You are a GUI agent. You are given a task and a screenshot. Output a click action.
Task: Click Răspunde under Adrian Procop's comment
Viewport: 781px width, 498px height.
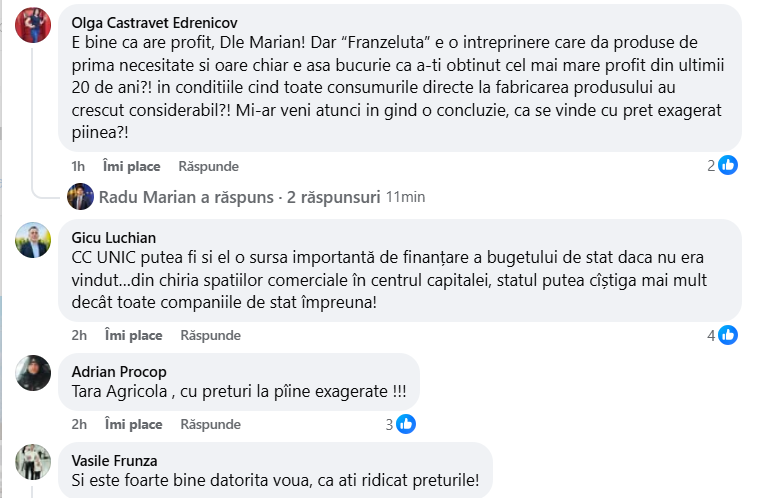(x=210, y=424)
